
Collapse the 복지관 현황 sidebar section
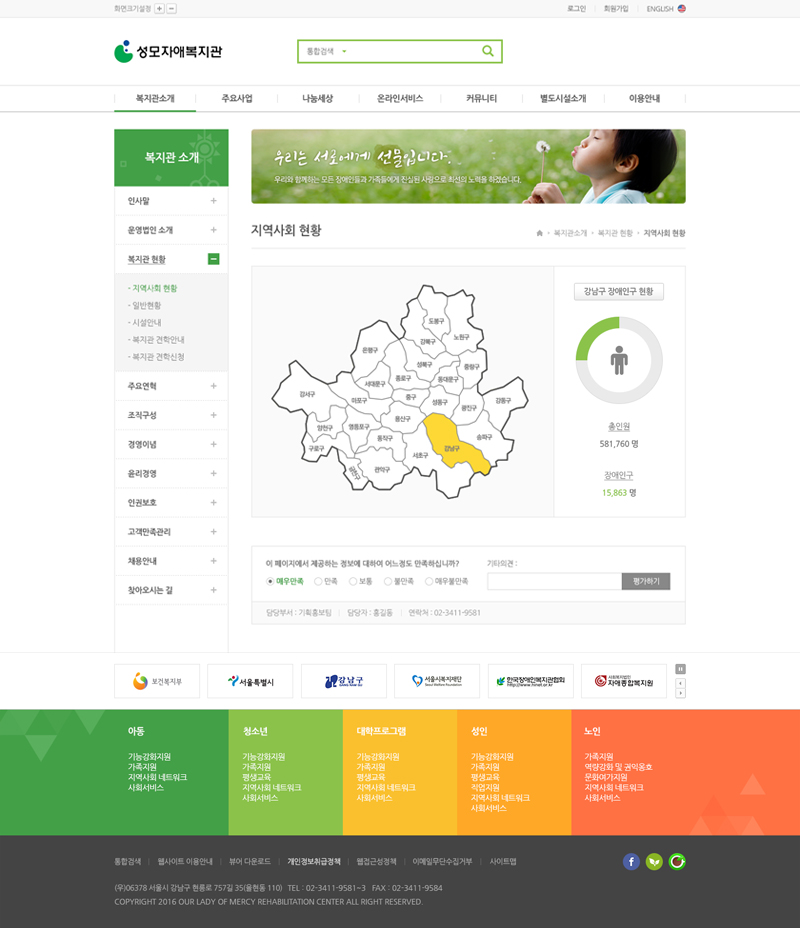click(x=213, y=259)
